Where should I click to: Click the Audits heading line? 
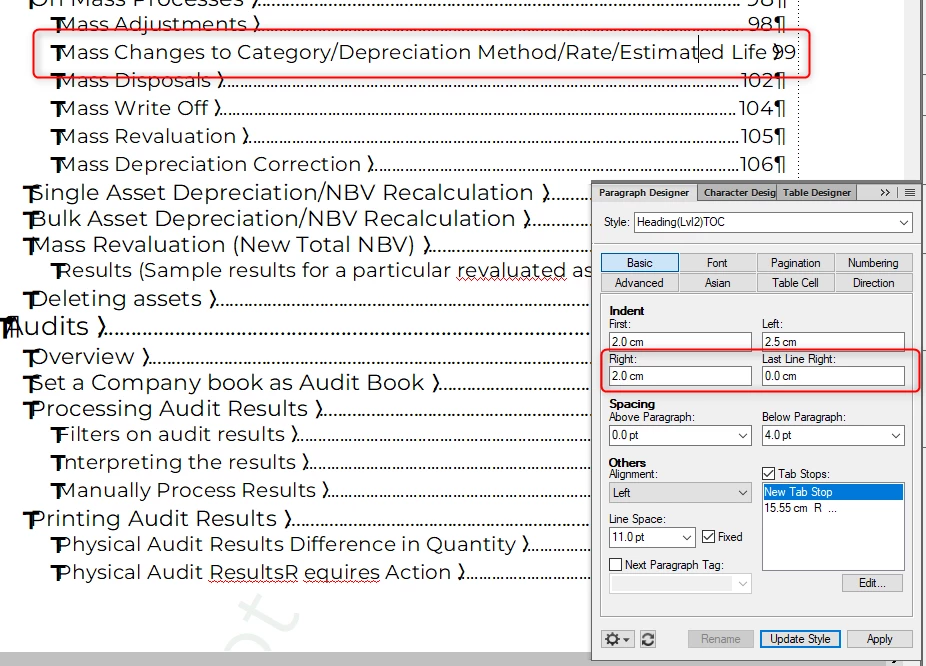pos(295,327)
